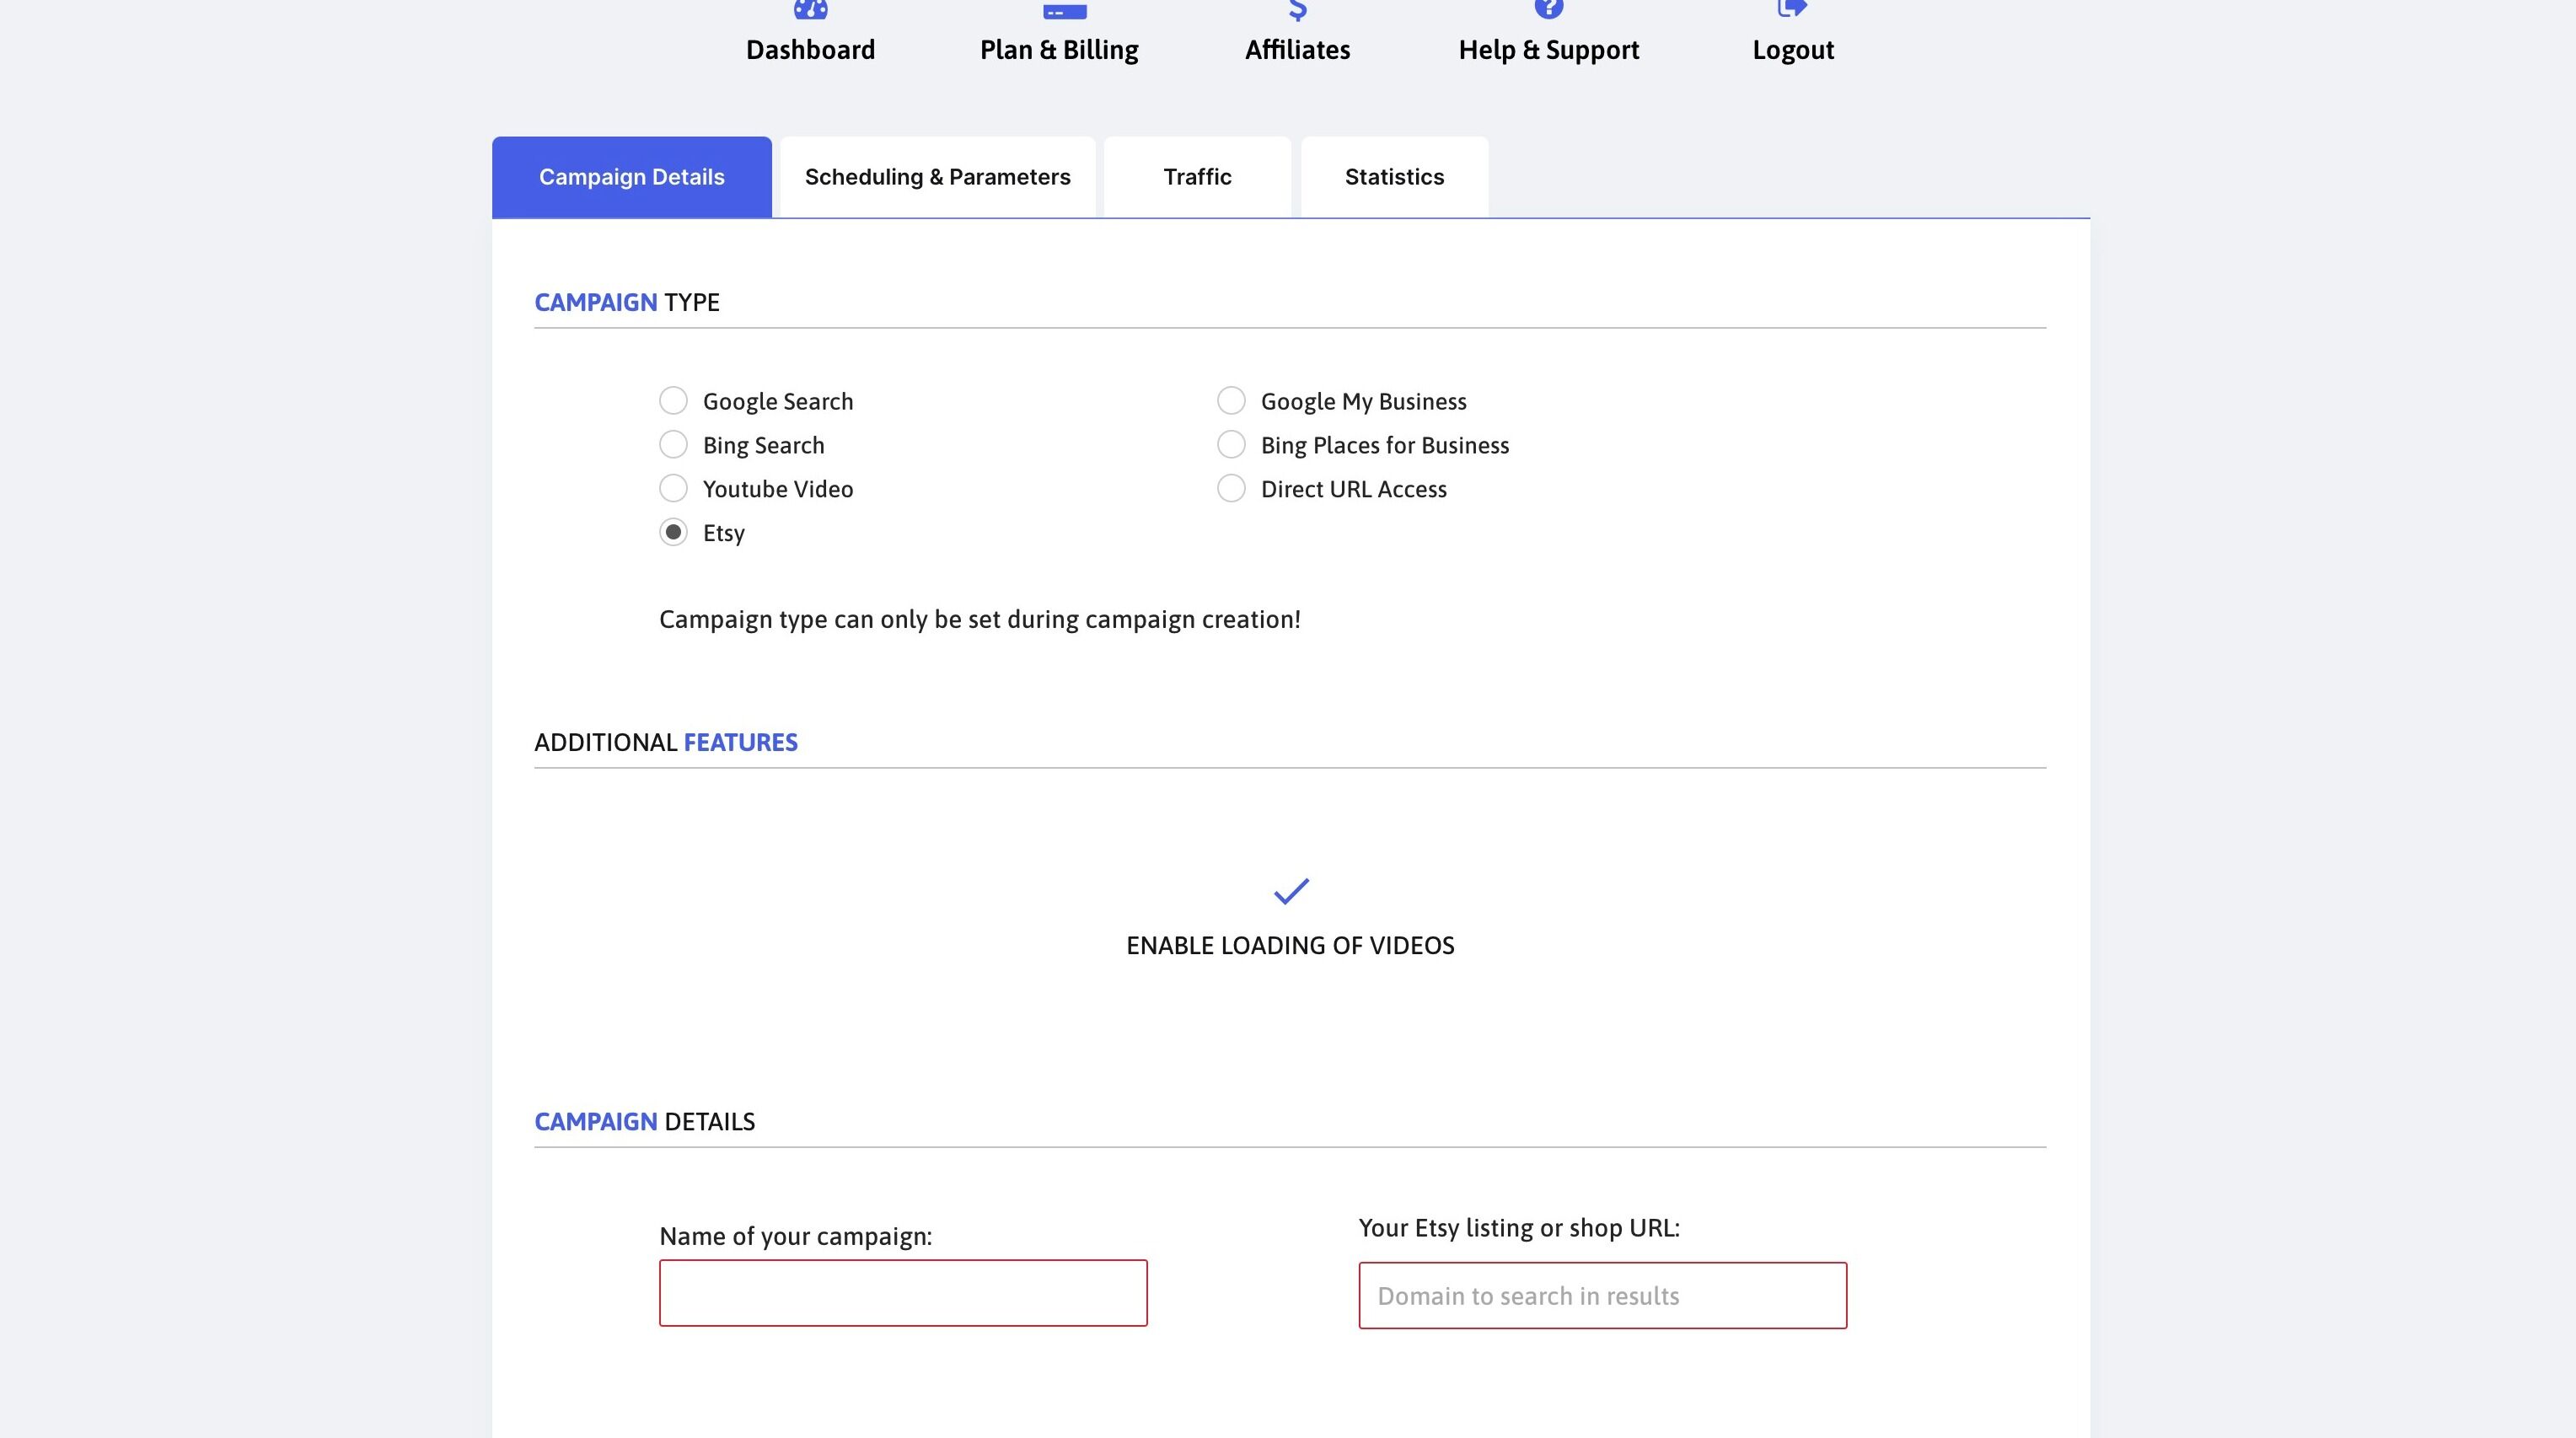Choose the Youtube Video radio option
The image size is (2576, 1438).
(x=673, y=489)
